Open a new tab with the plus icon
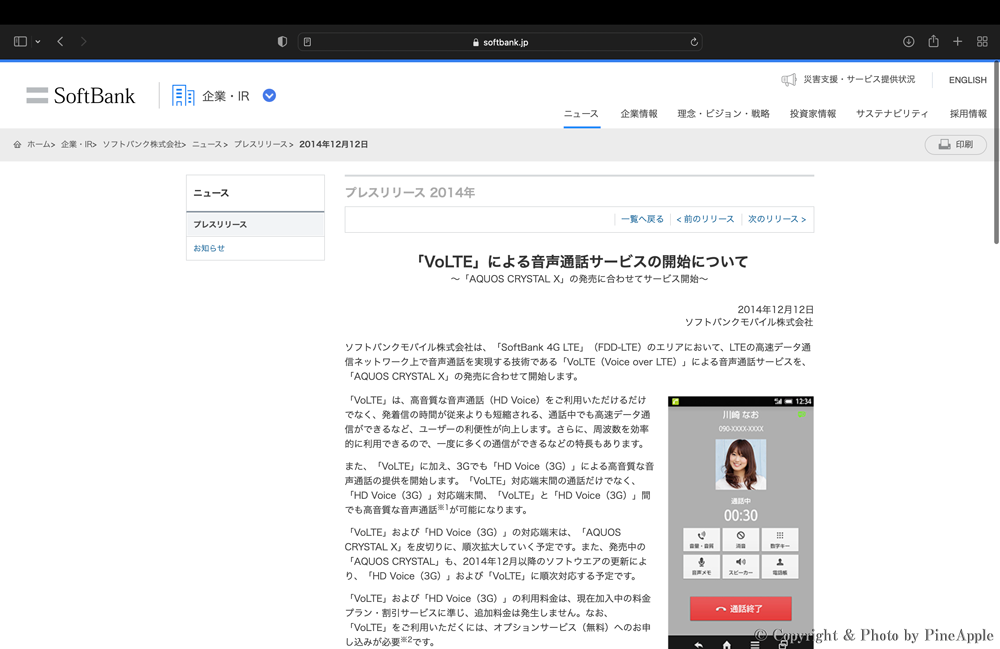Viewport: 1000px width, 649px height. 956,41
